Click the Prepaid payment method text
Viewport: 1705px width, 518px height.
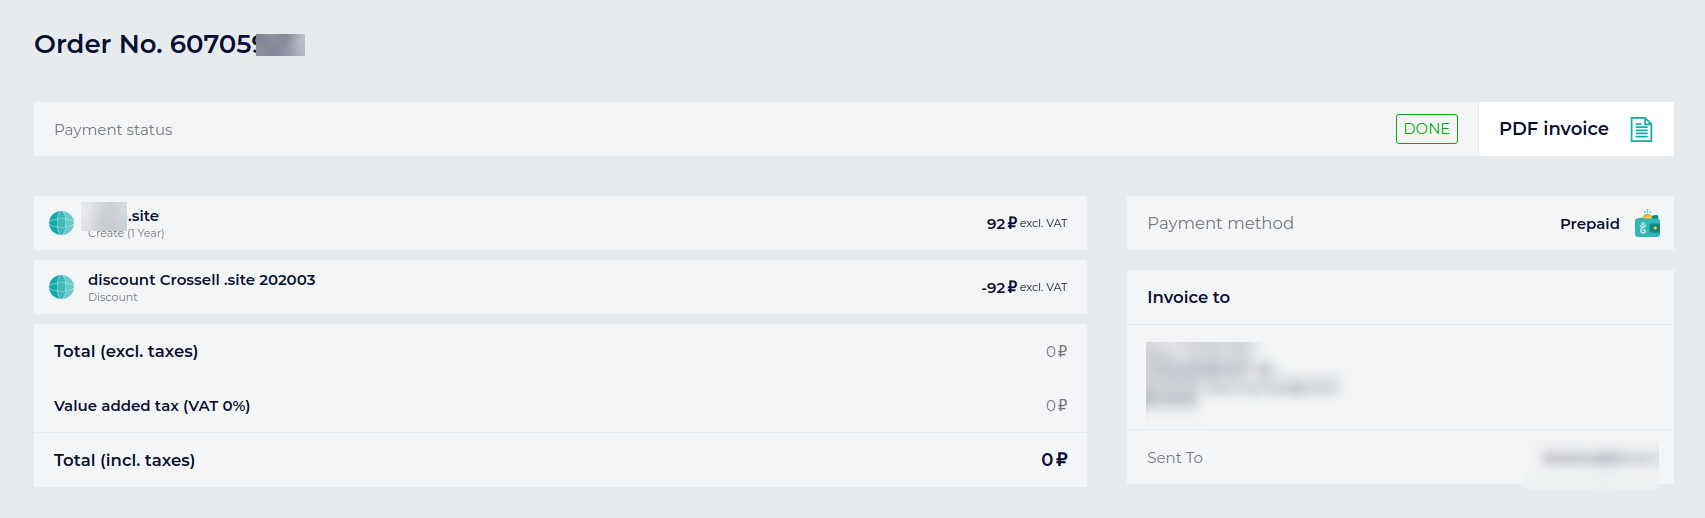pos(1589,224)
